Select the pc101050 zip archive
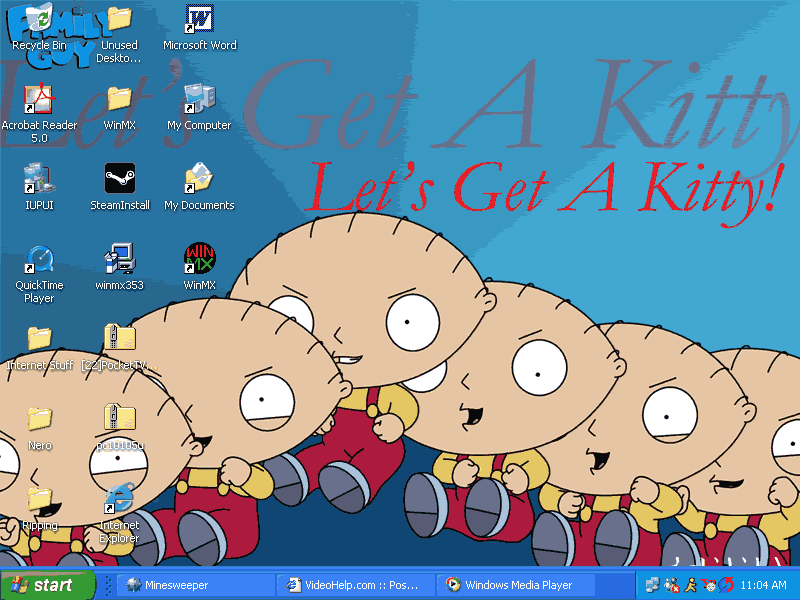 tap(120, 428)
